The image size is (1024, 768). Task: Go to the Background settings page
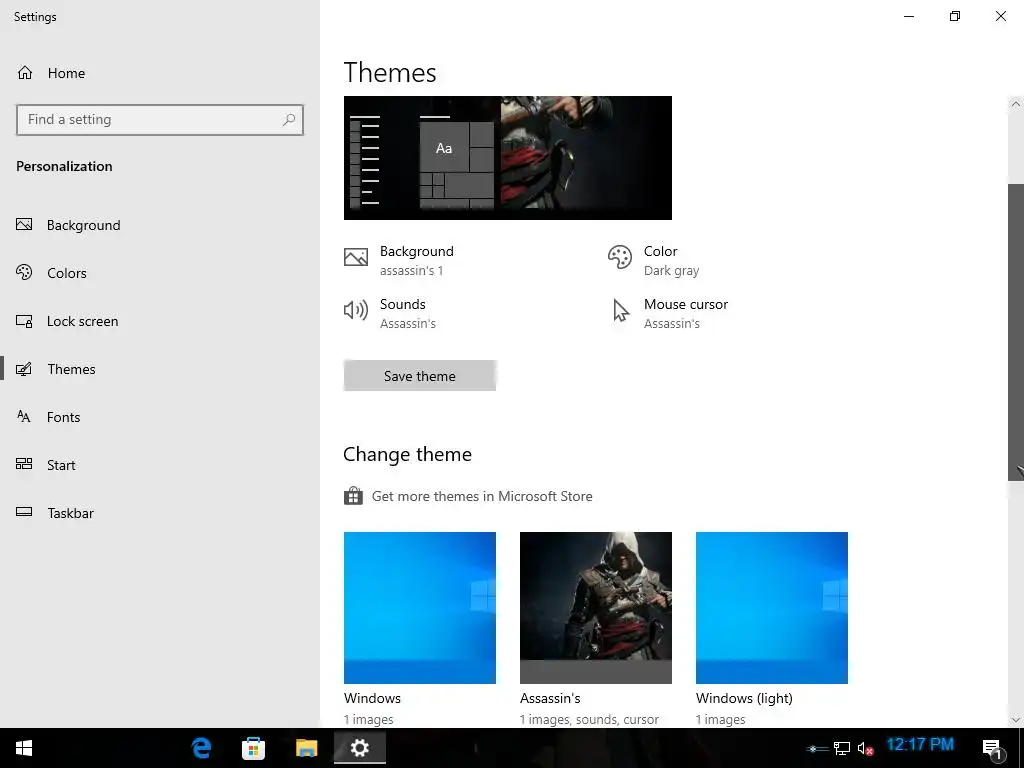(84, 225)
